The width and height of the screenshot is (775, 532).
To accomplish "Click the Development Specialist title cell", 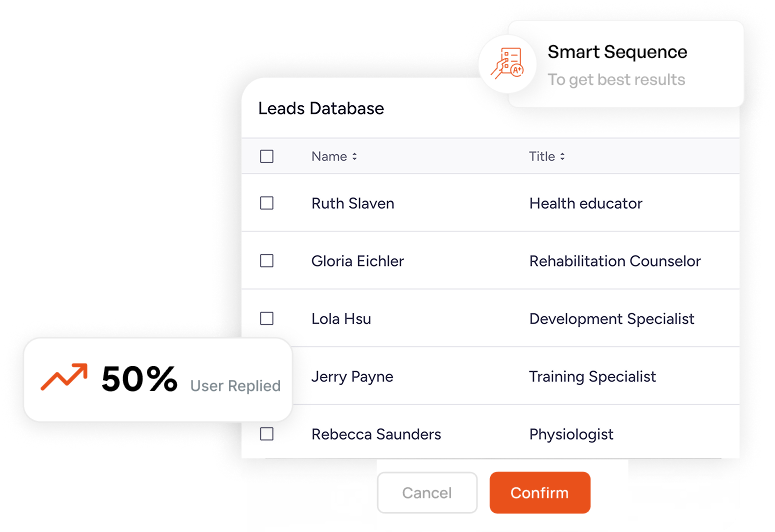I will 612,319.
